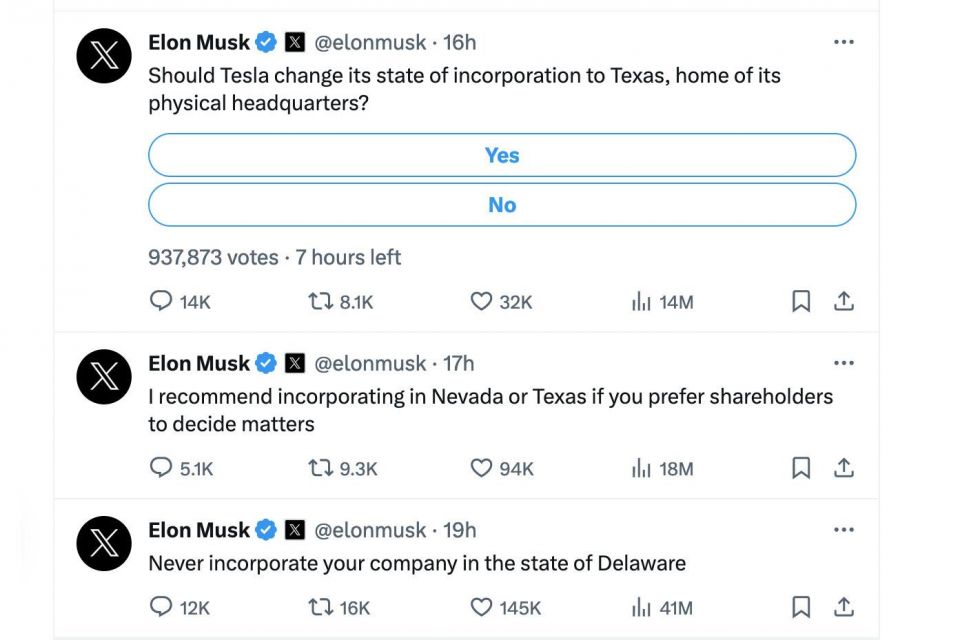
Task: Vote No in the Tesla incorporation poll
Action: tap(501, 205)
